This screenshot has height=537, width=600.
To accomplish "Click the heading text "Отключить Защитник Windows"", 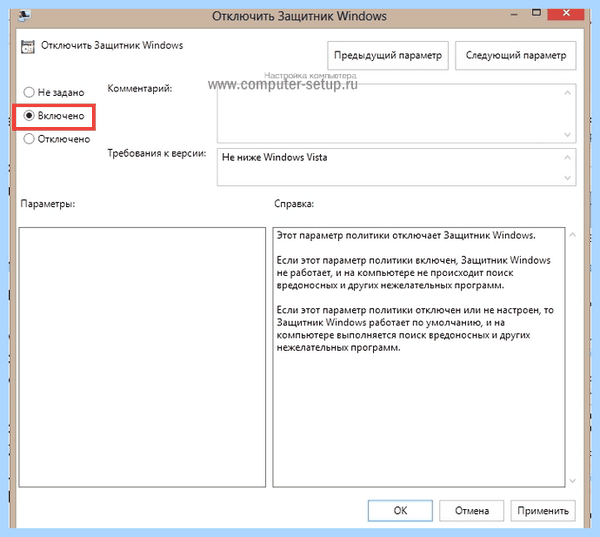I will point(112,45).
